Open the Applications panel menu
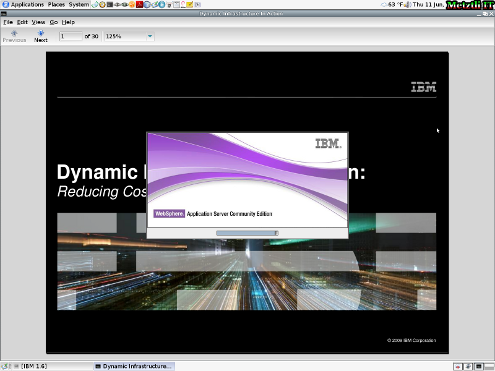This screenshot has width=495, height=371. (27, 4)
